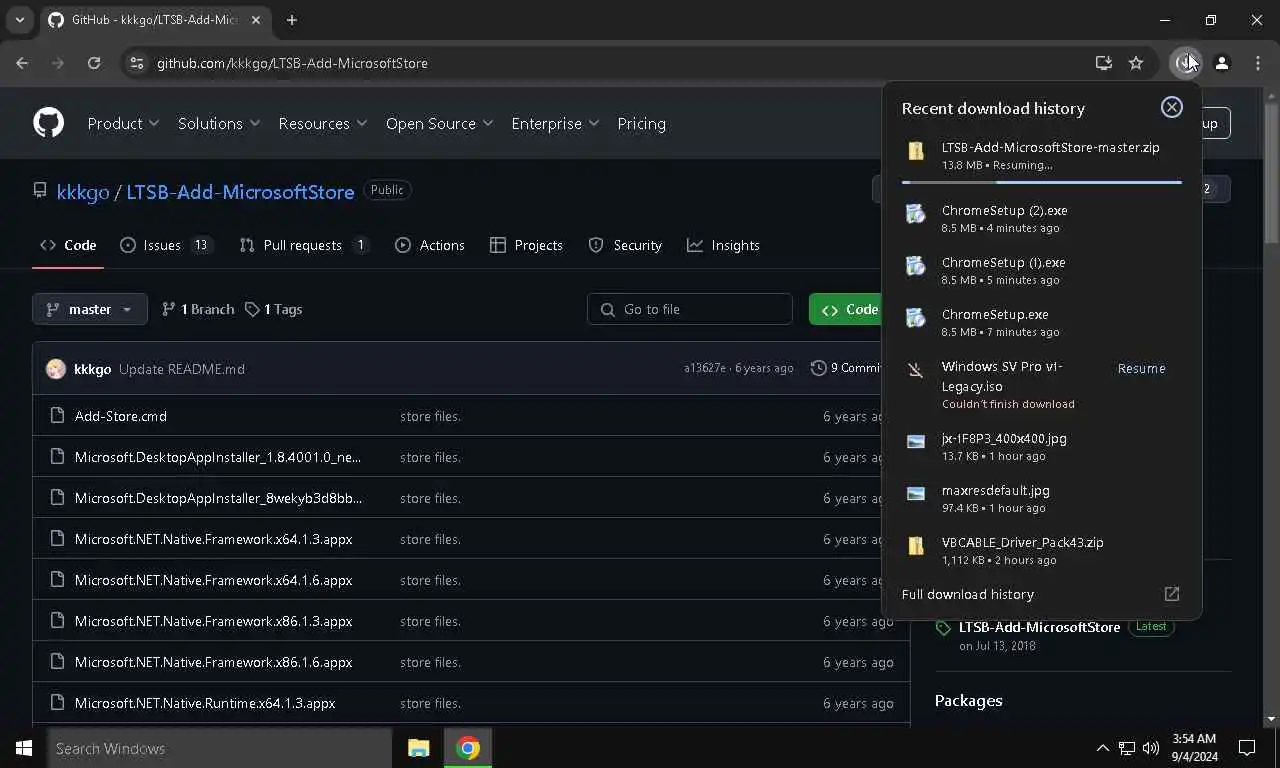
Task: View the 1 Branch link
Action: (198, 309)
